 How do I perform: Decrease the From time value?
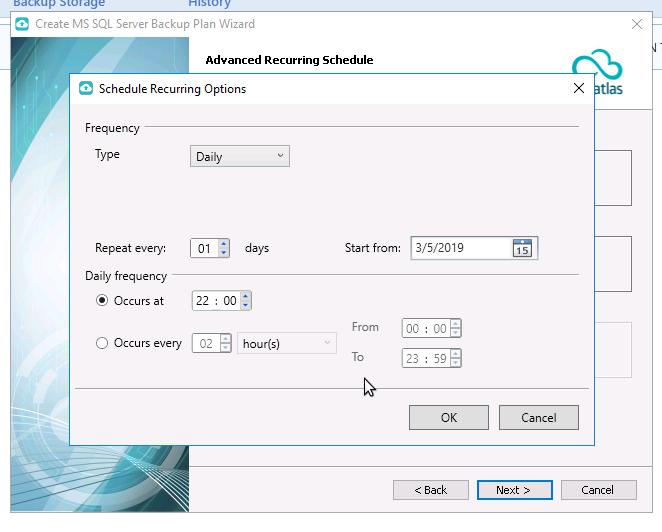point(456,333)
